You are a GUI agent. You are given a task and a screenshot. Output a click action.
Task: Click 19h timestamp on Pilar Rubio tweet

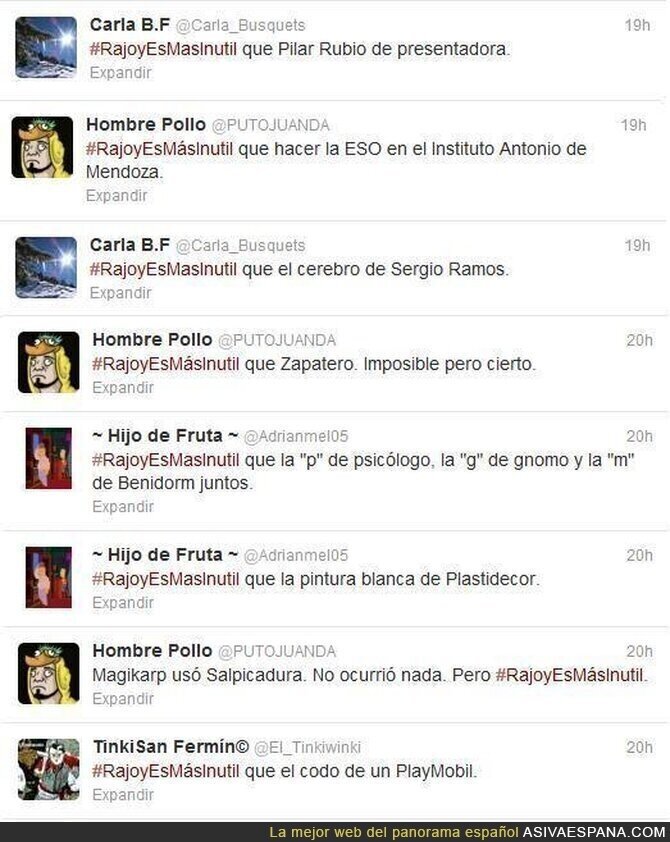(637, 25)
